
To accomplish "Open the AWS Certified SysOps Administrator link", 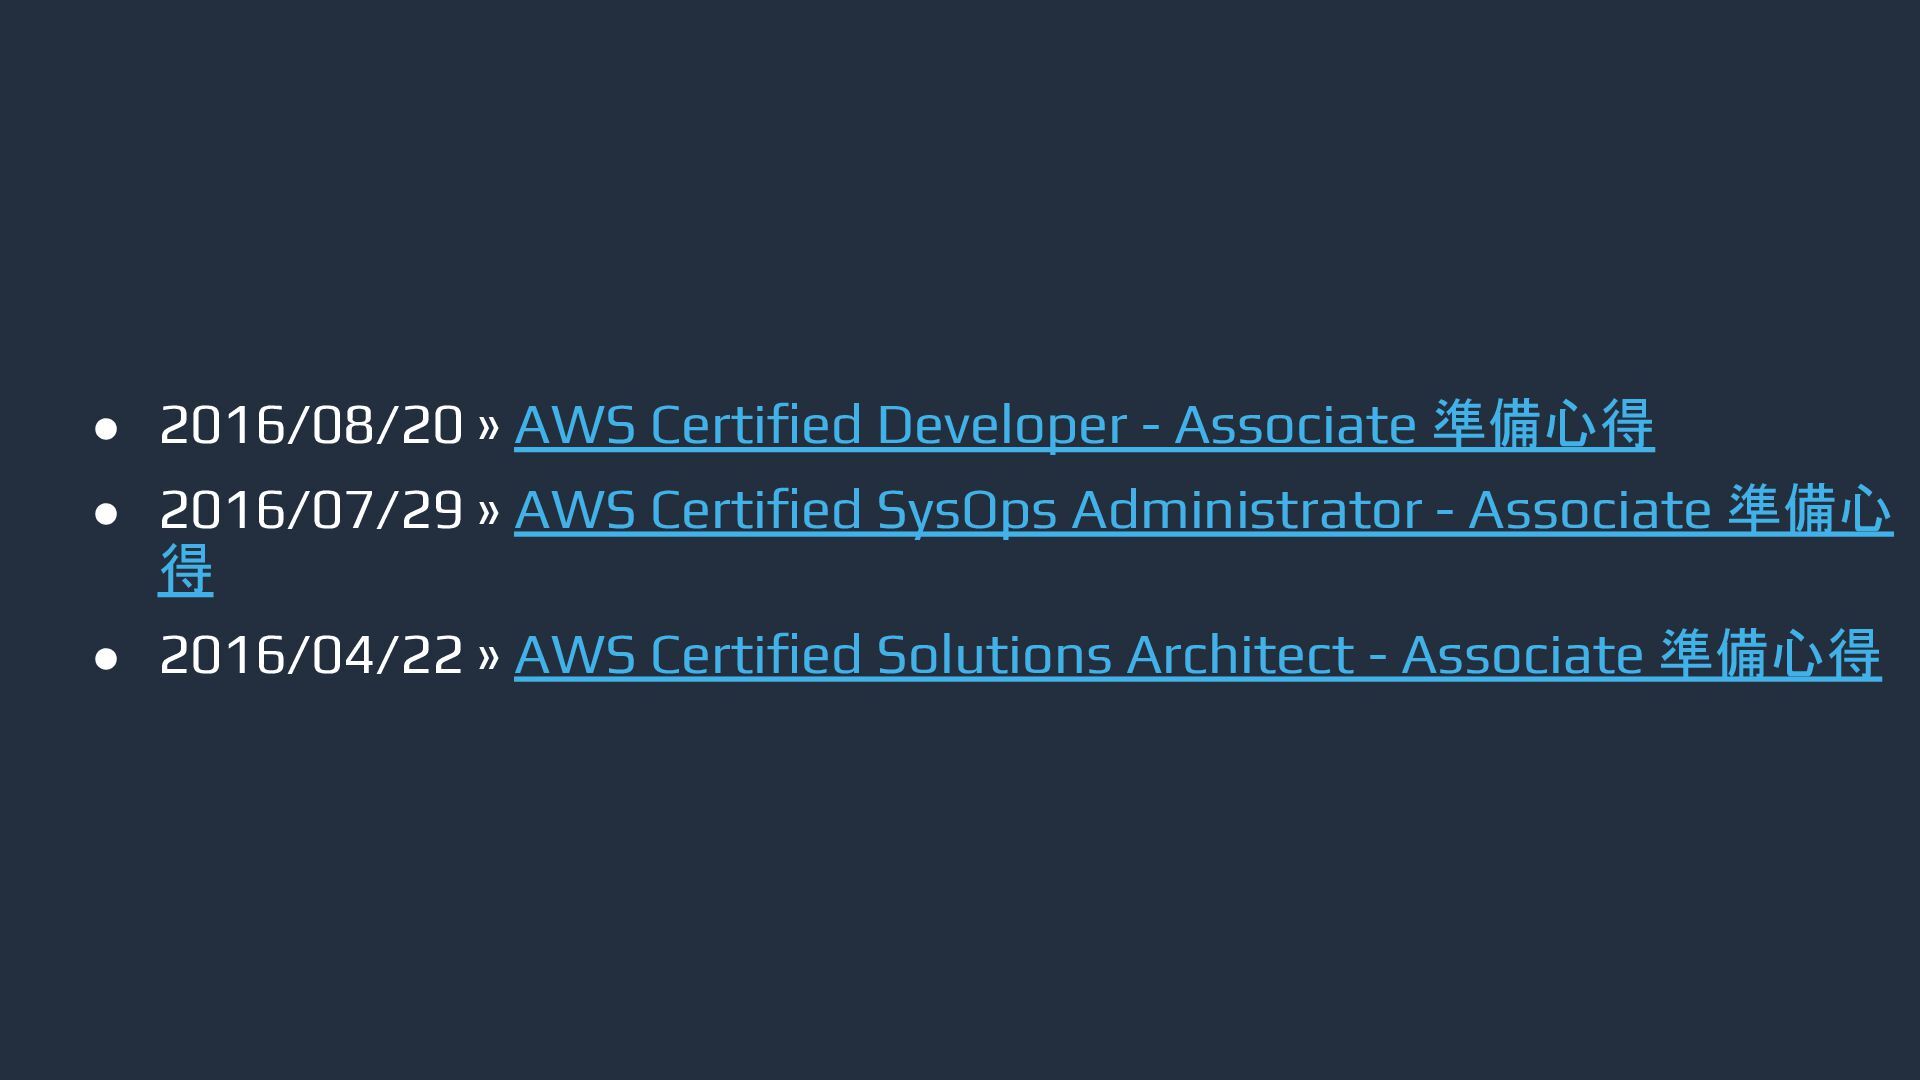I will (x=1203, y=510).
